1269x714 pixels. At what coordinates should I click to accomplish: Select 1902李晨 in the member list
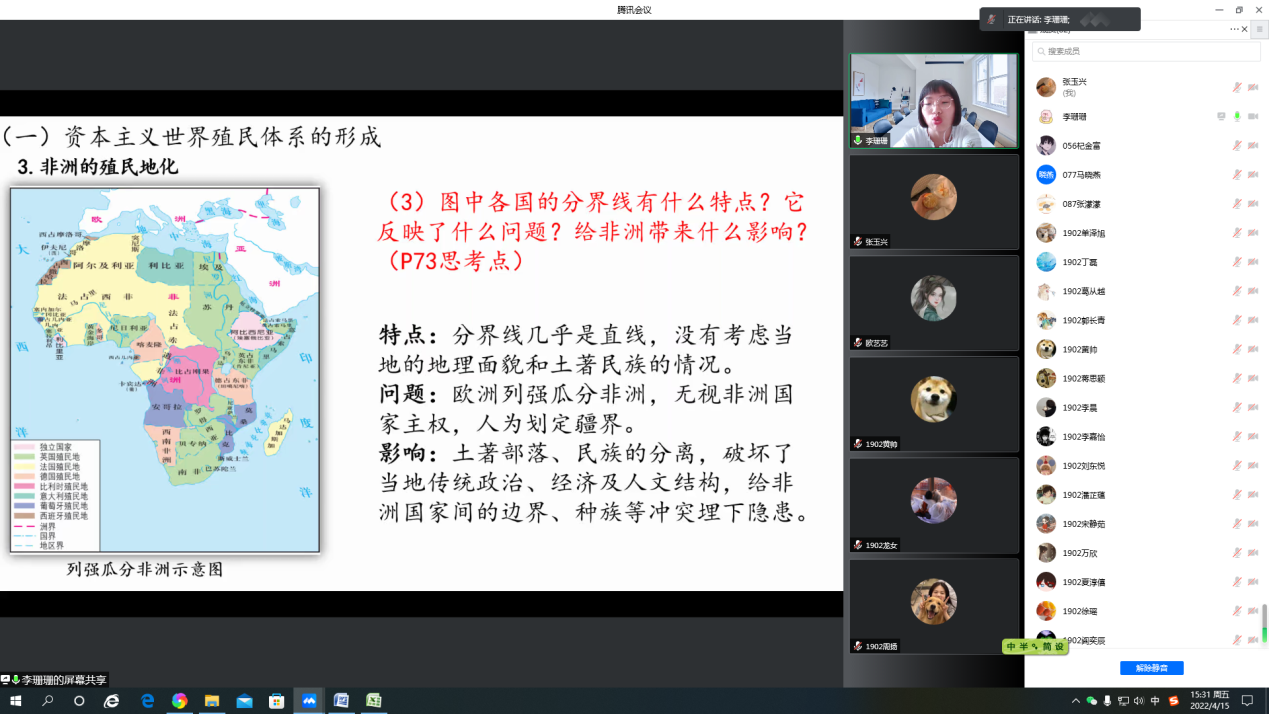[1079, 407]
